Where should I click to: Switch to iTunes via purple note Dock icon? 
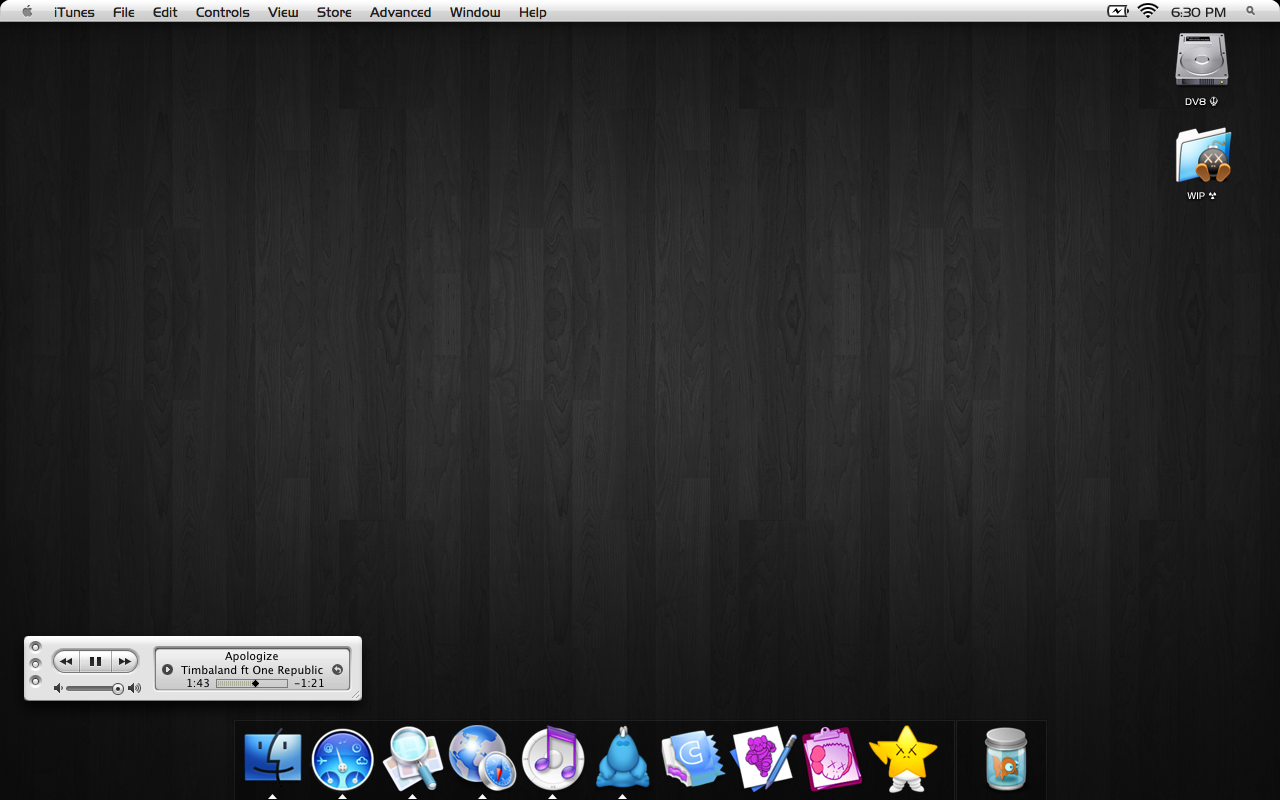(553, 757)
